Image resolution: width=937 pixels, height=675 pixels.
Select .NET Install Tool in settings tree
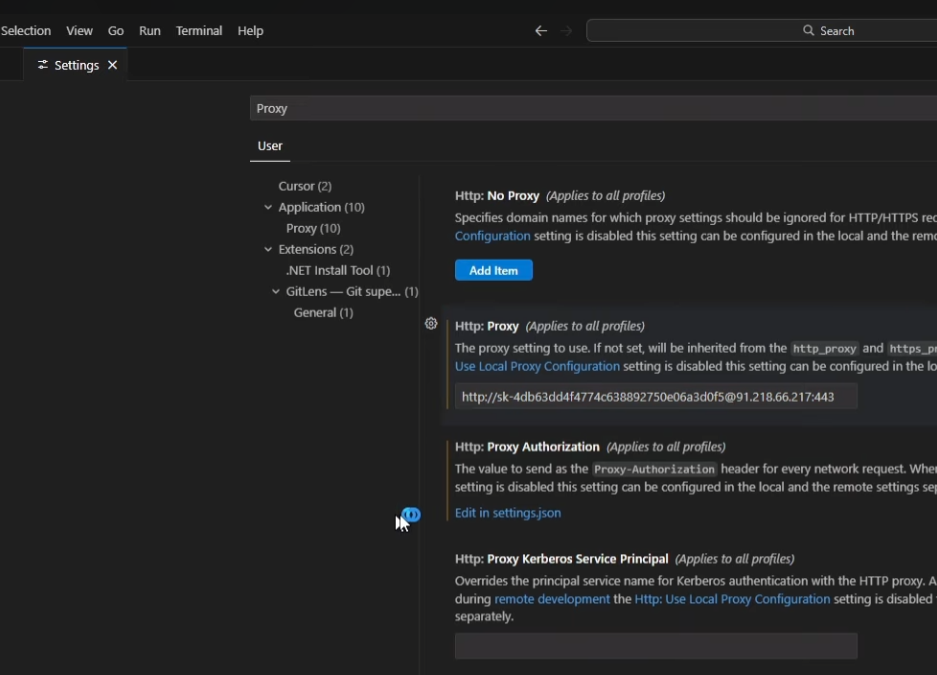pos(338,270)
